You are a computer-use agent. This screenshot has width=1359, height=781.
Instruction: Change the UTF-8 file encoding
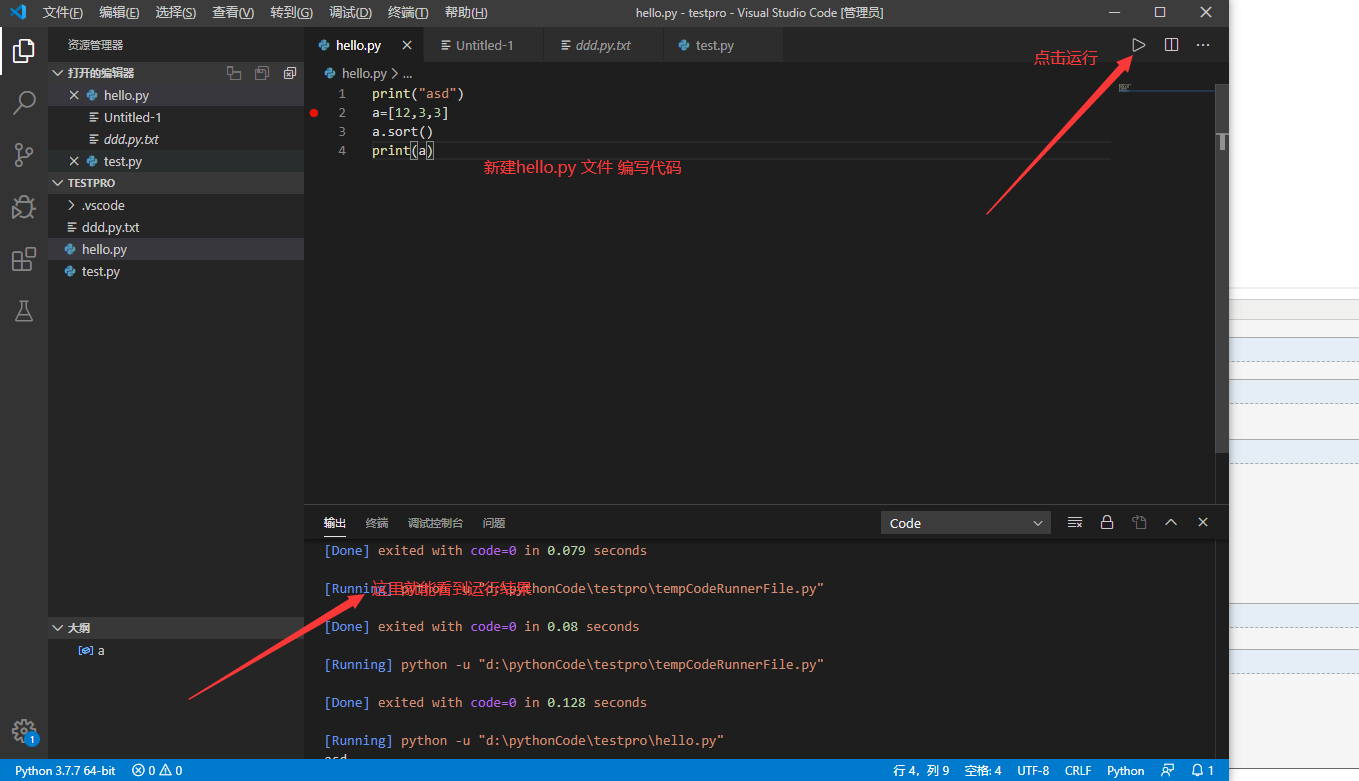tap(1033, 771)
